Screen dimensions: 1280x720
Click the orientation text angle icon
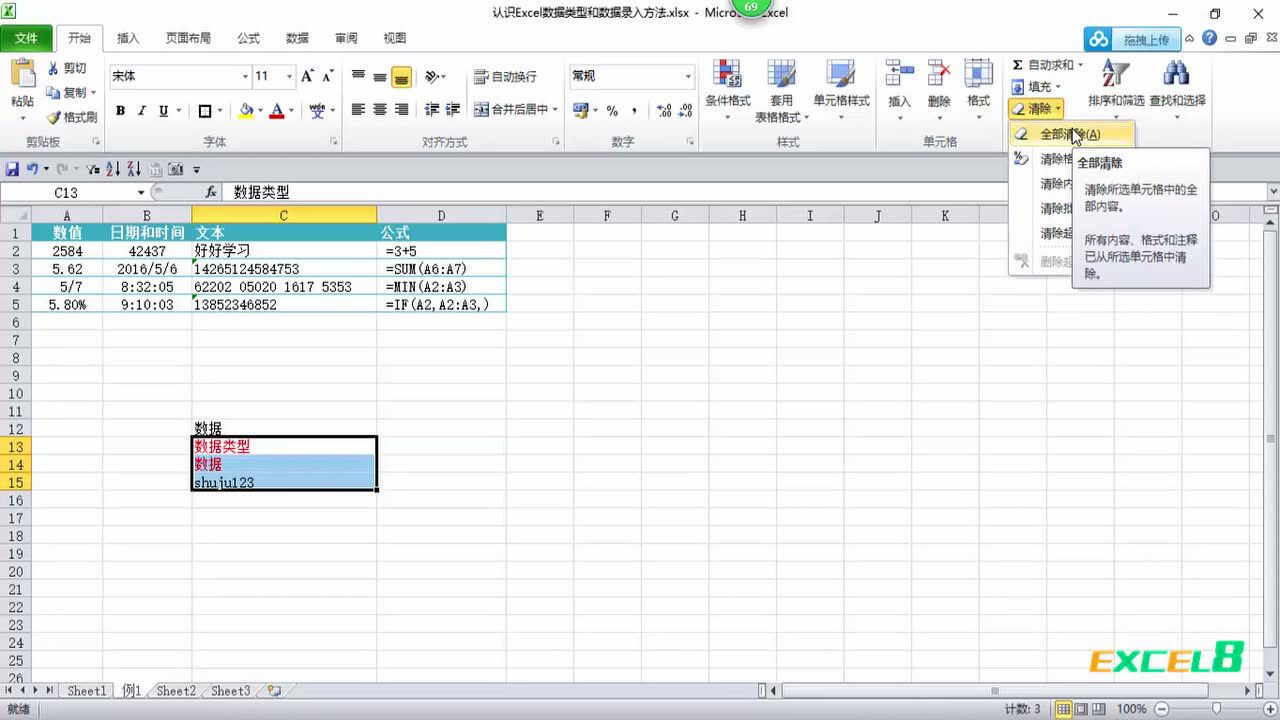point(432,76)
